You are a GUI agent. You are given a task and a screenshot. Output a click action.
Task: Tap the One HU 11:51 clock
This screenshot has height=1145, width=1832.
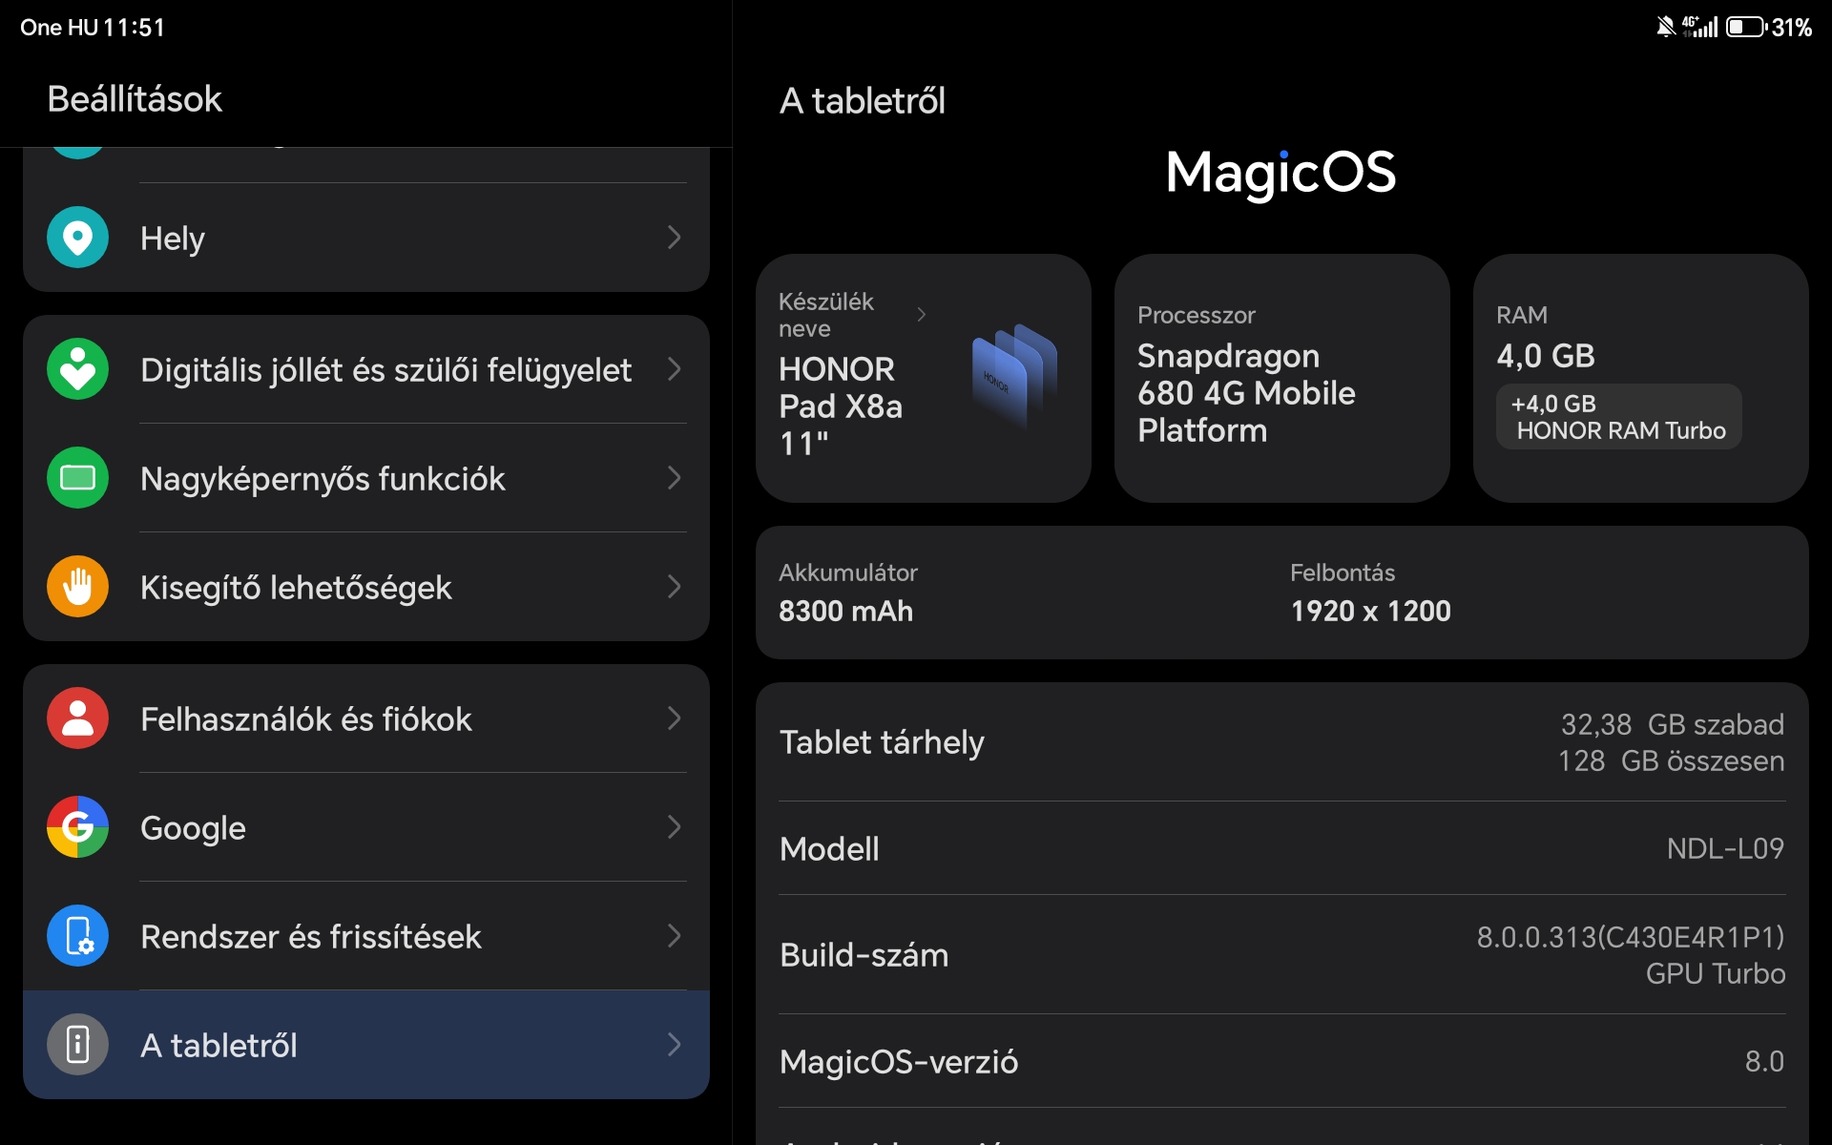(92, 27)
